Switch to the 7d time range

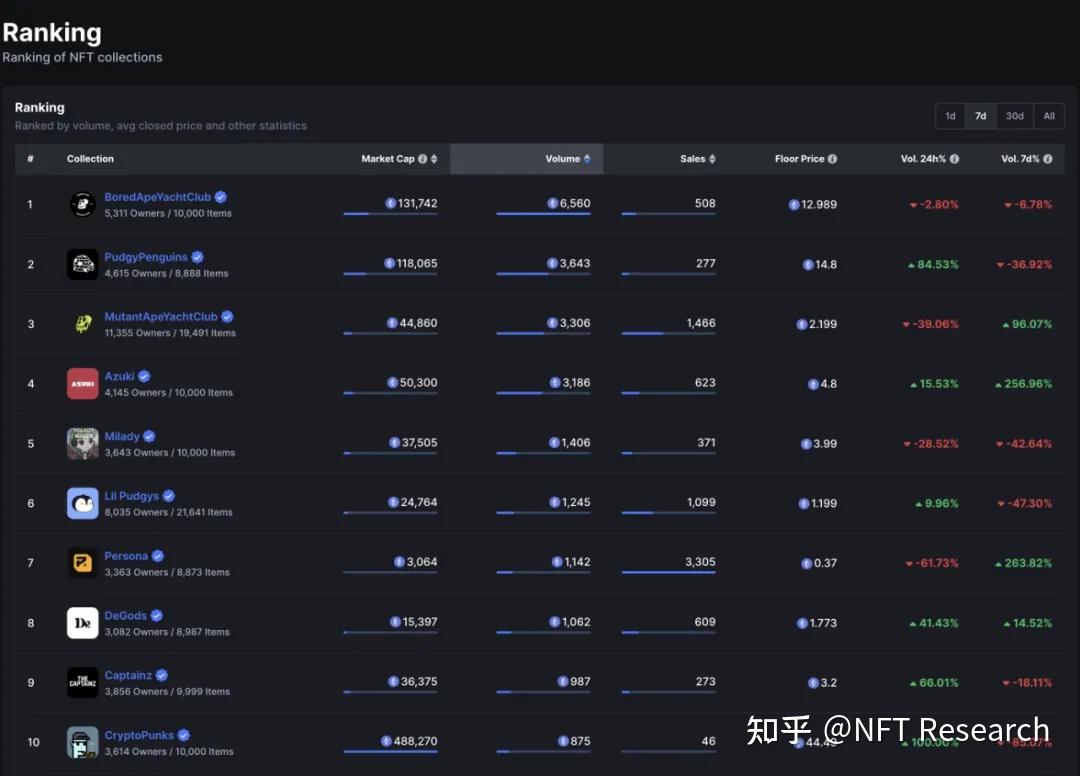click(981, 116)
